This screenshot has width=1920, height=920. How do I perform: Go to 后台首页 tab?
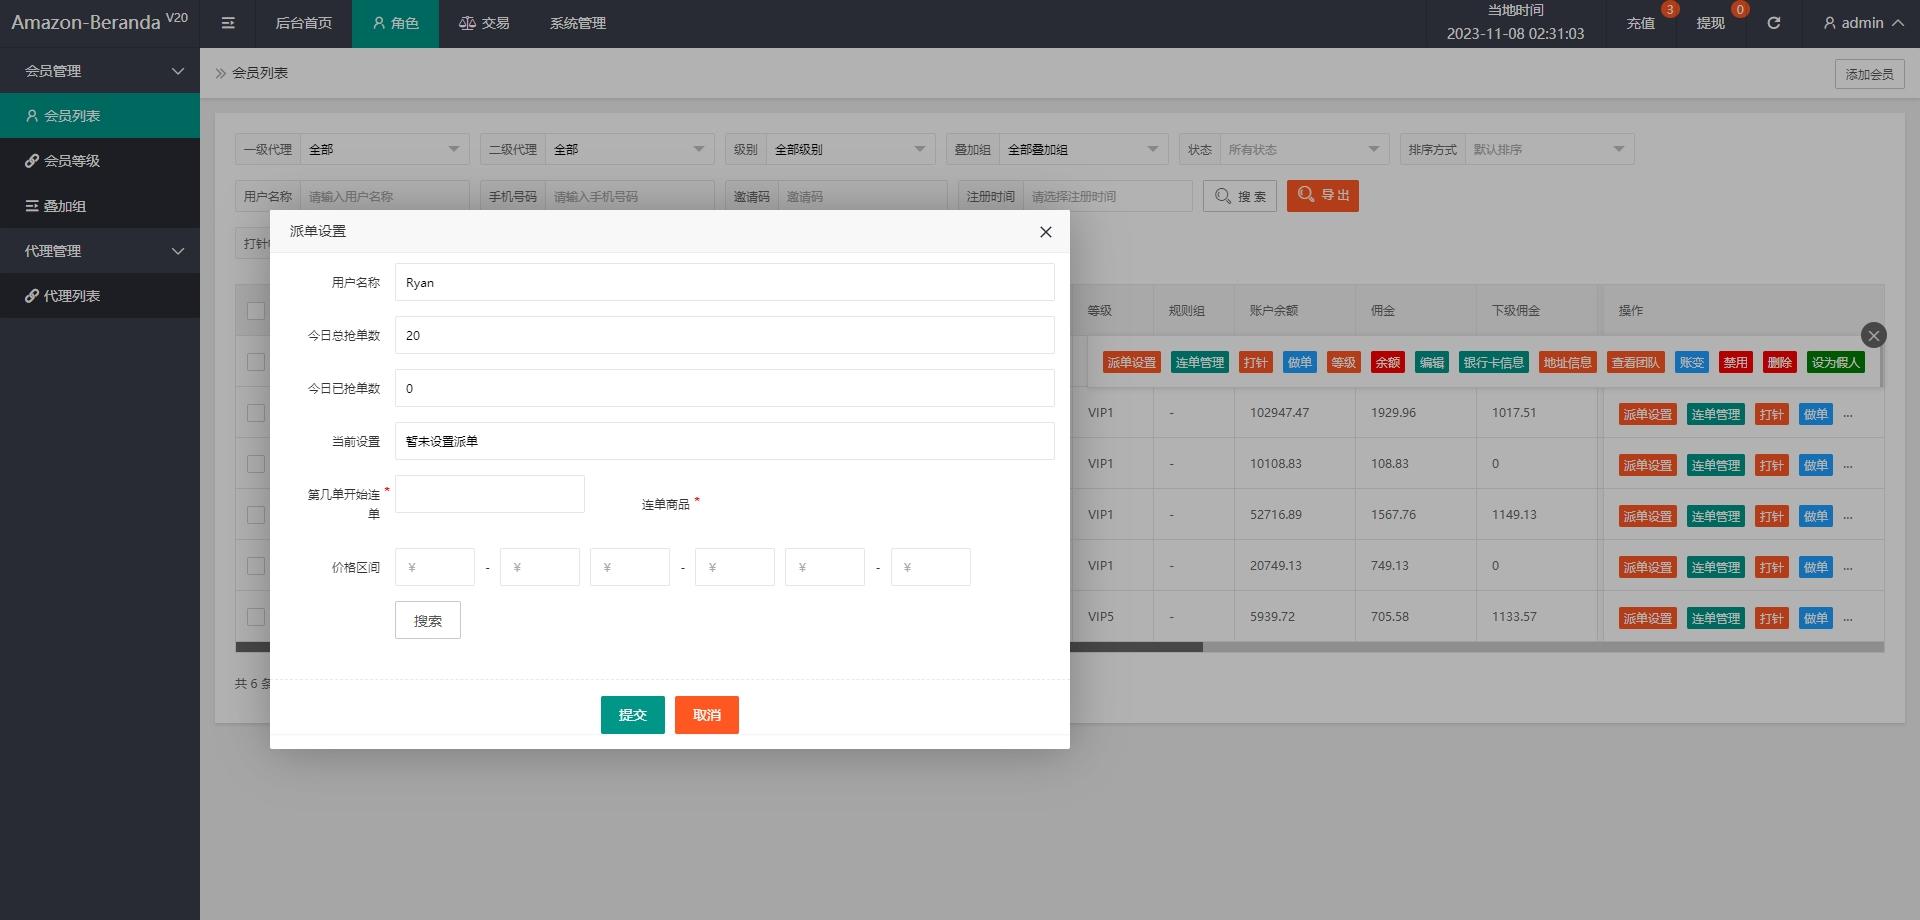click(x=303, y=23)
